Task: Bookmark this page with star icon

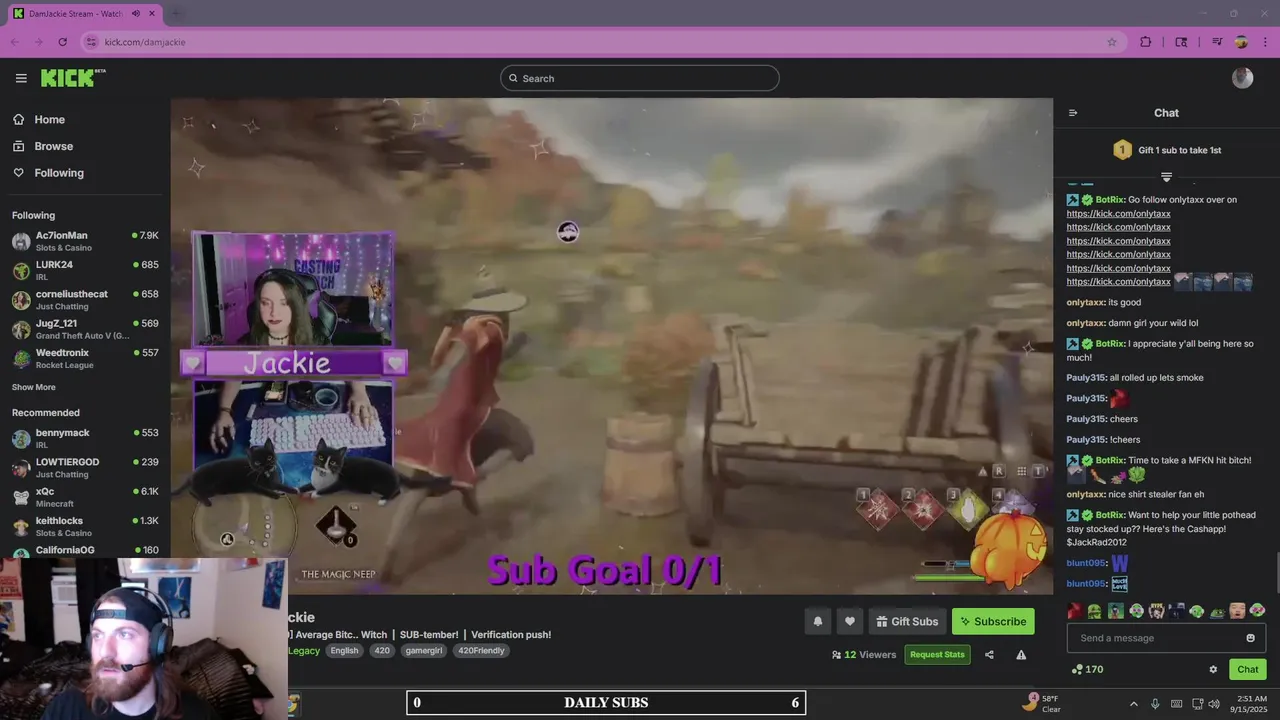Action: pos(1111,42)
